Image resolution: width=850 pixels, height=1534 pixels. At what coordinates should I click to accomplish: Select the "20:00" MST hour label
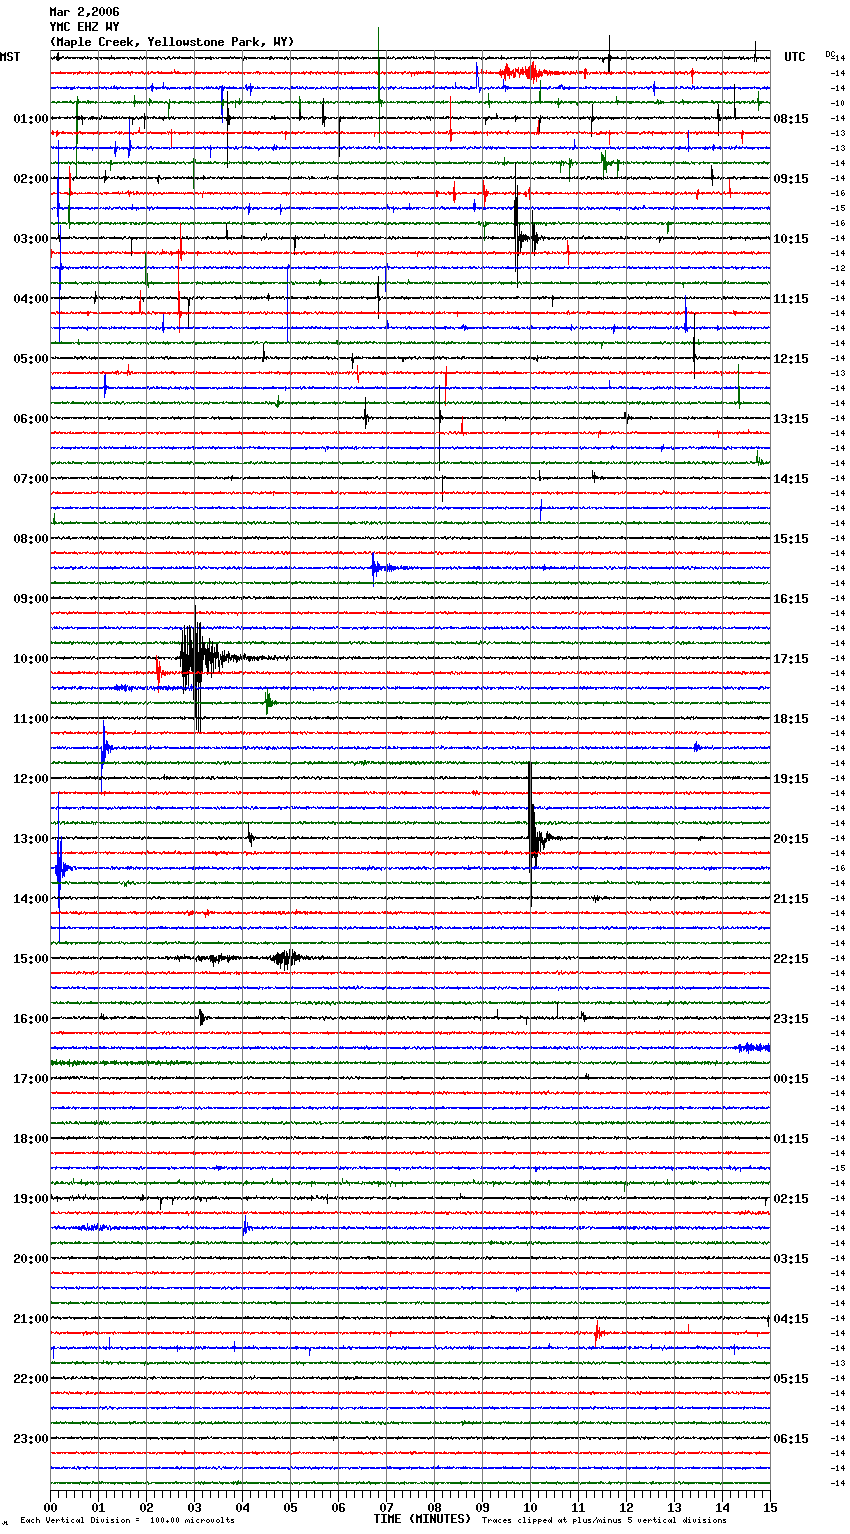point(31,1259)
